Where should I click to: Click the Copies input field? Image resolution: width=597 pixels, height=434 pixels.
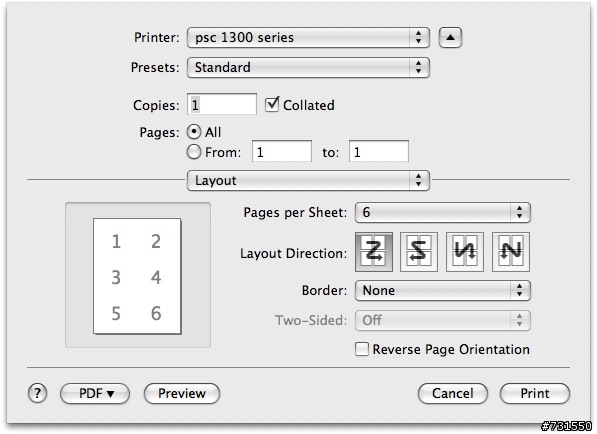point(222,104)
